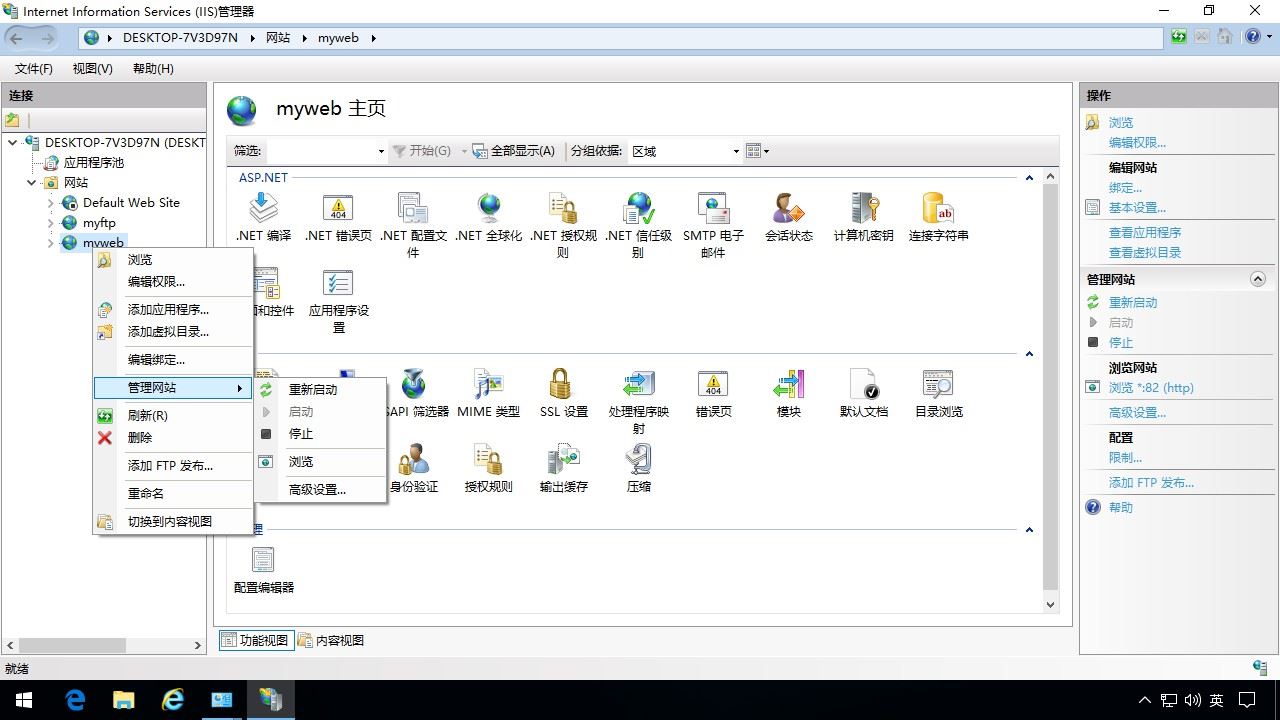The width and height of the screenshot is (1280, 720).
Task: Switch to the 内容视图 tab
Action: tap(331, 641)
